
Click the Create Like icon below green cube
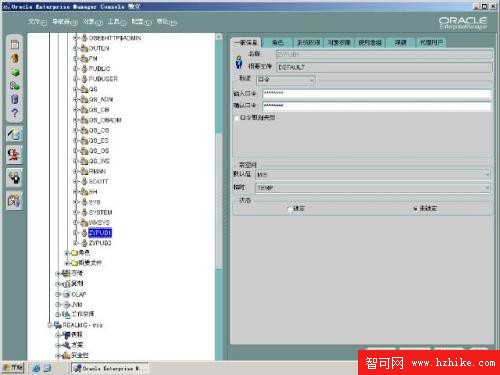click(x=15, y=86)
